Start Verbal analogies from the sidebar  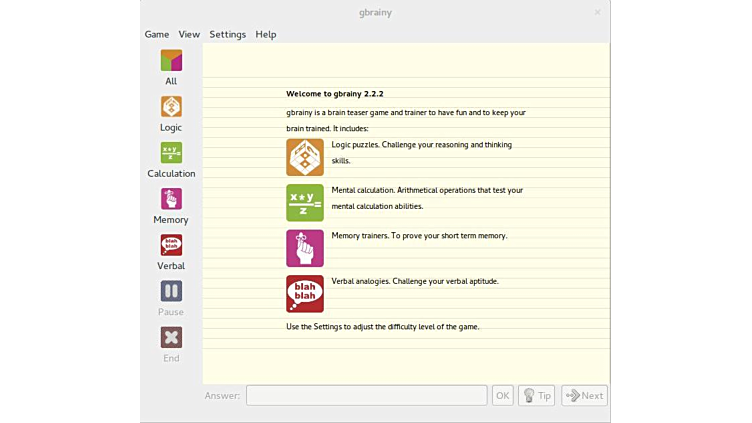point(171,245)
